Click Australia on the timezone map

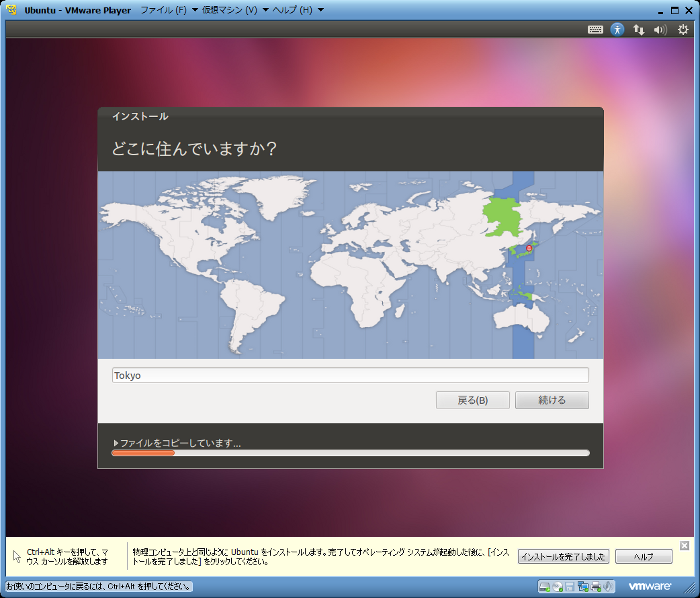[520, 318]
